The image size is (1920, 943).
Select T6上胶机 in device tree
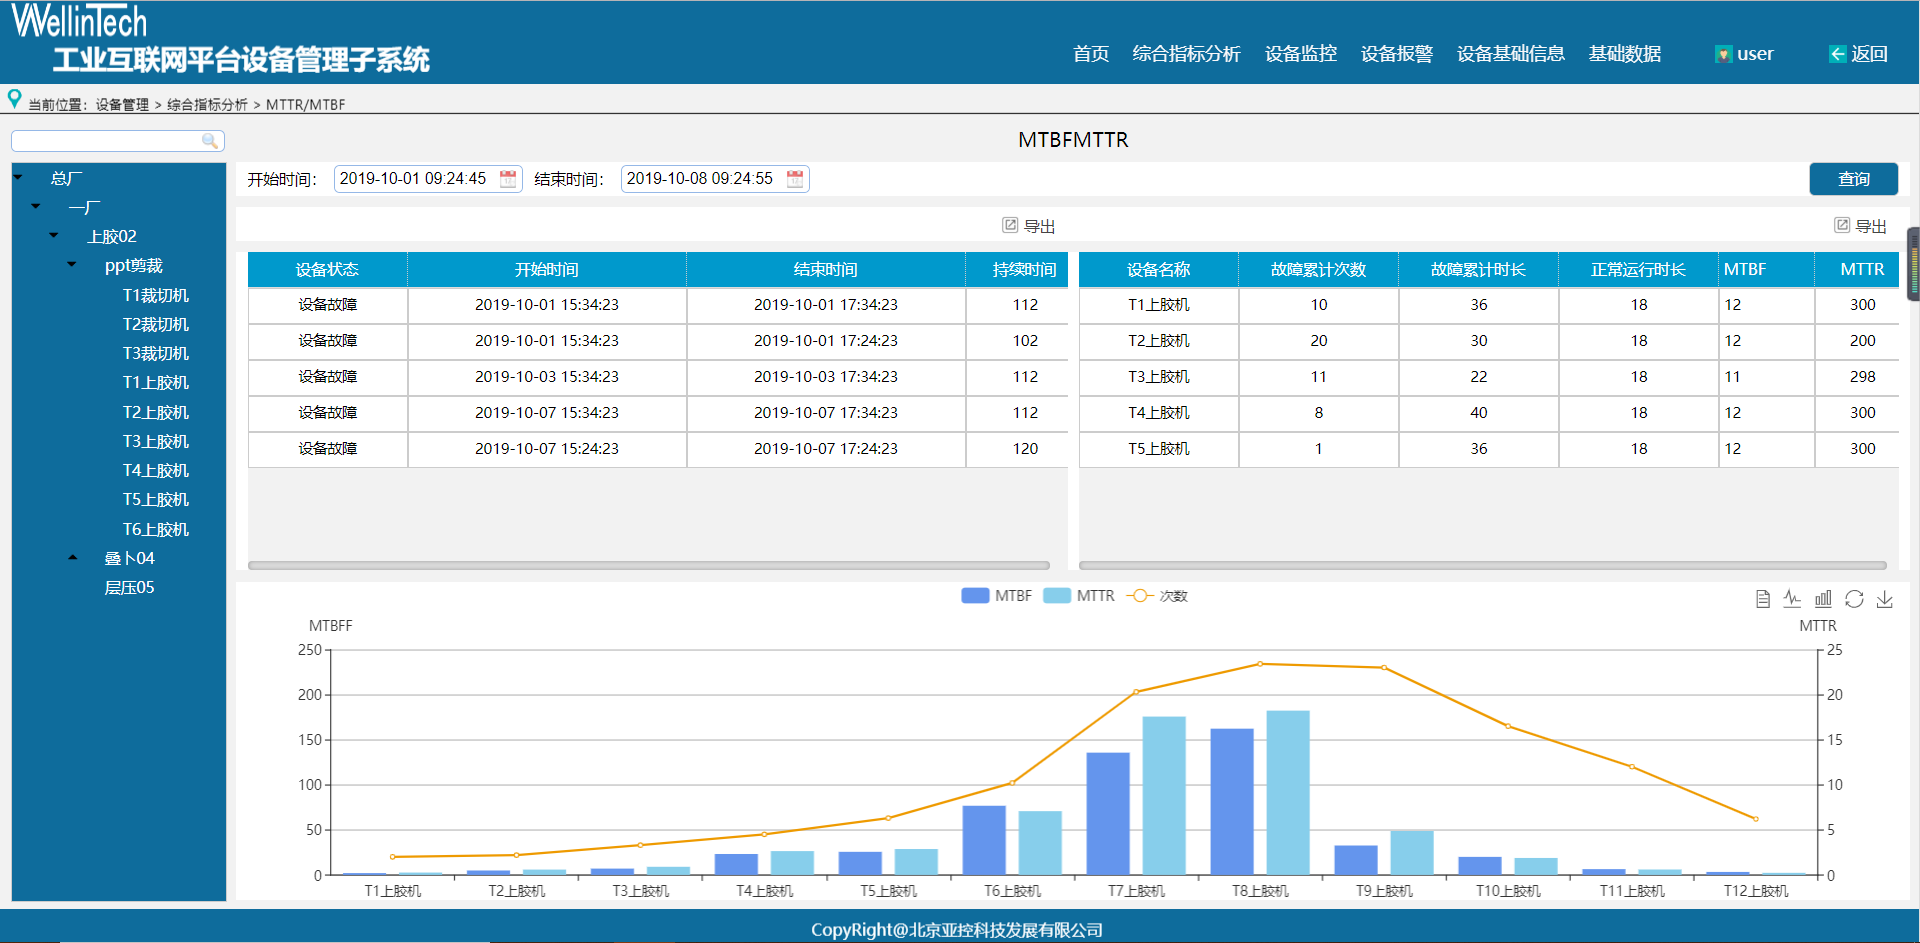(x=155, y=529)
